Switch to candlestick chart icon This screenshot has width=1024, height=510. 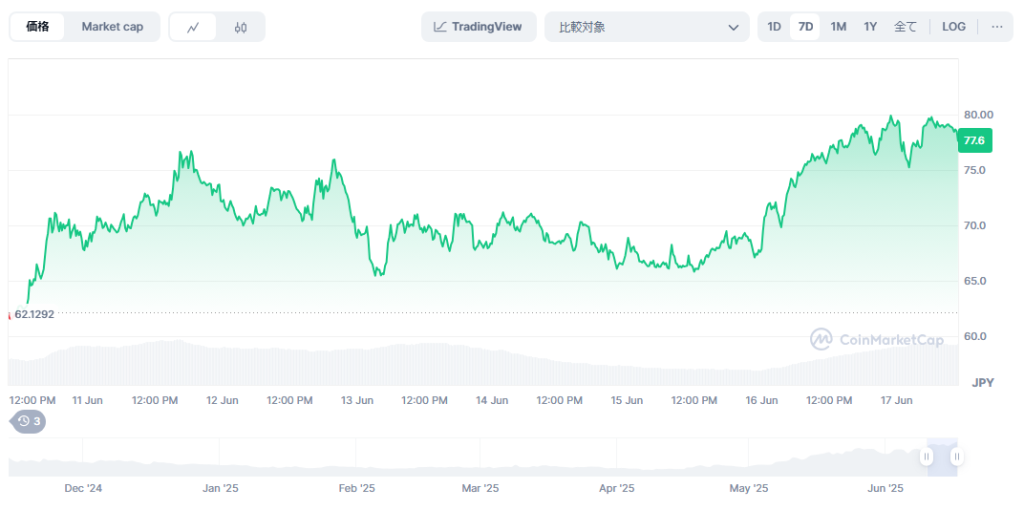[x=241, y=27]
